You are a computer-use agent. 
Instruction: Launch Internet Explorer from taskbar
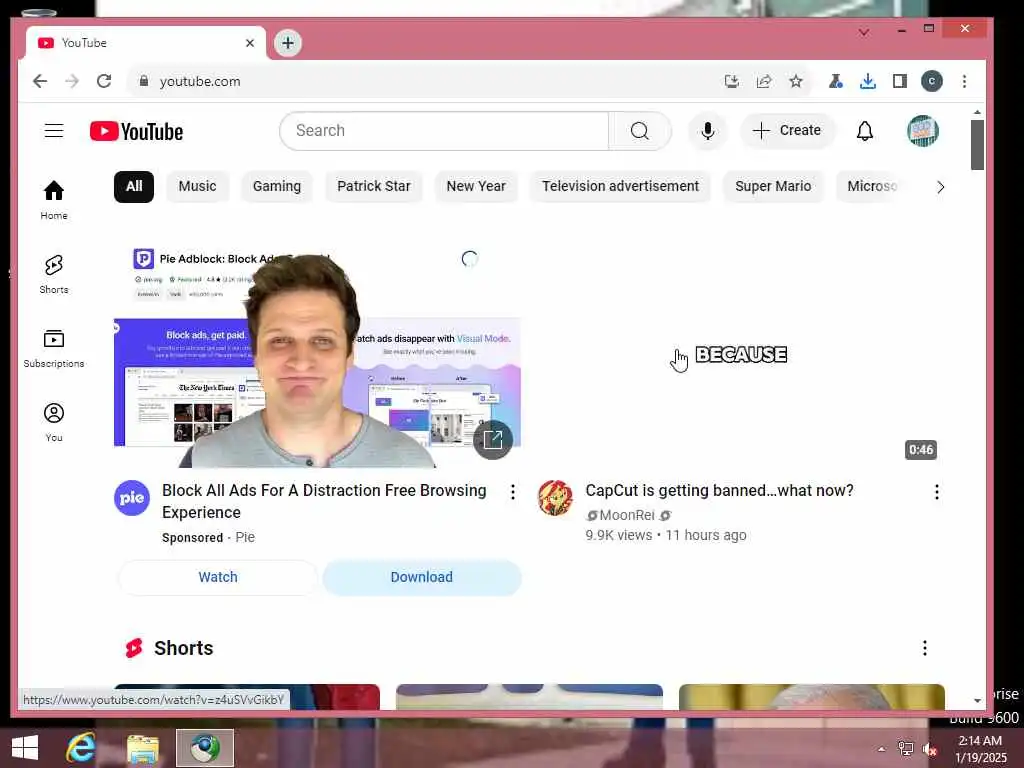pyautogui.click(x=81, y=748)
